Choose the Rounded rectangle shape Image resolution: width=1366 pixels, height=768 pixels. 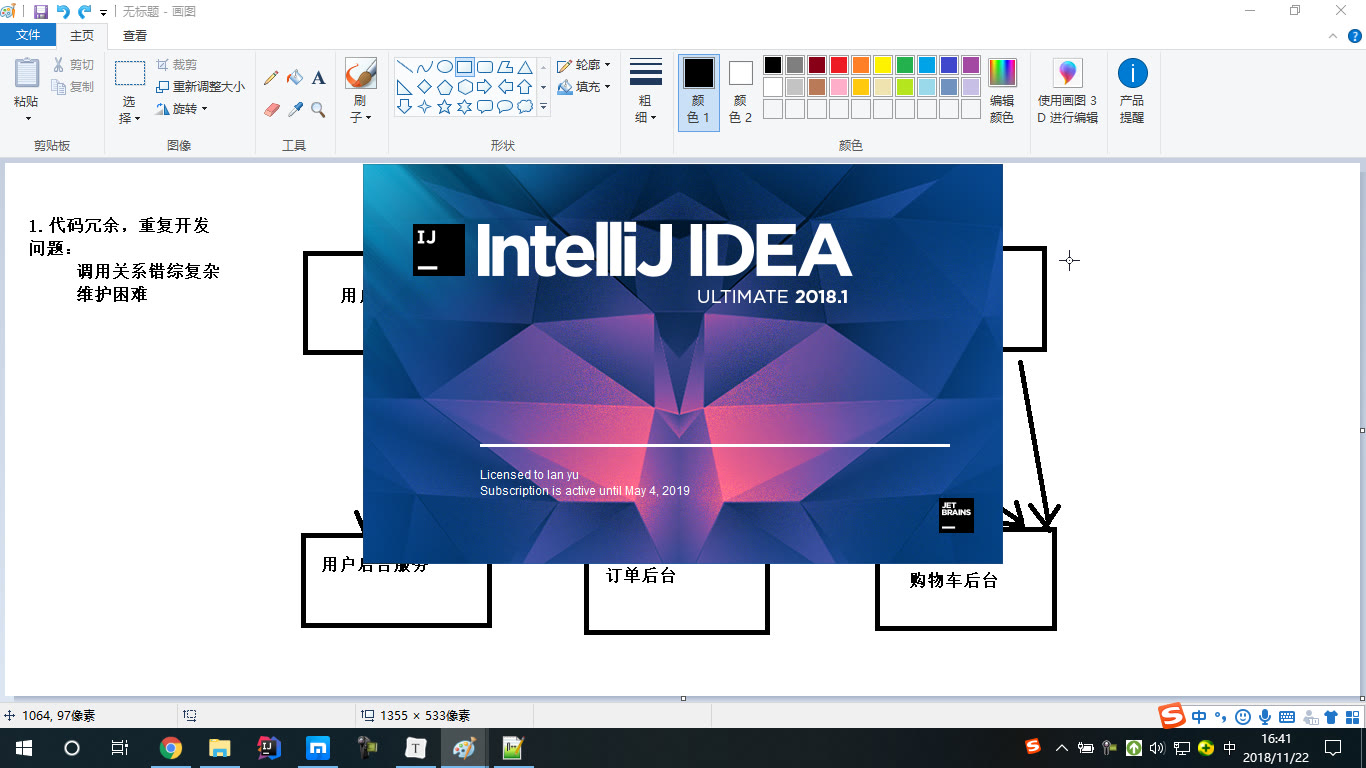tap(485, 67)
